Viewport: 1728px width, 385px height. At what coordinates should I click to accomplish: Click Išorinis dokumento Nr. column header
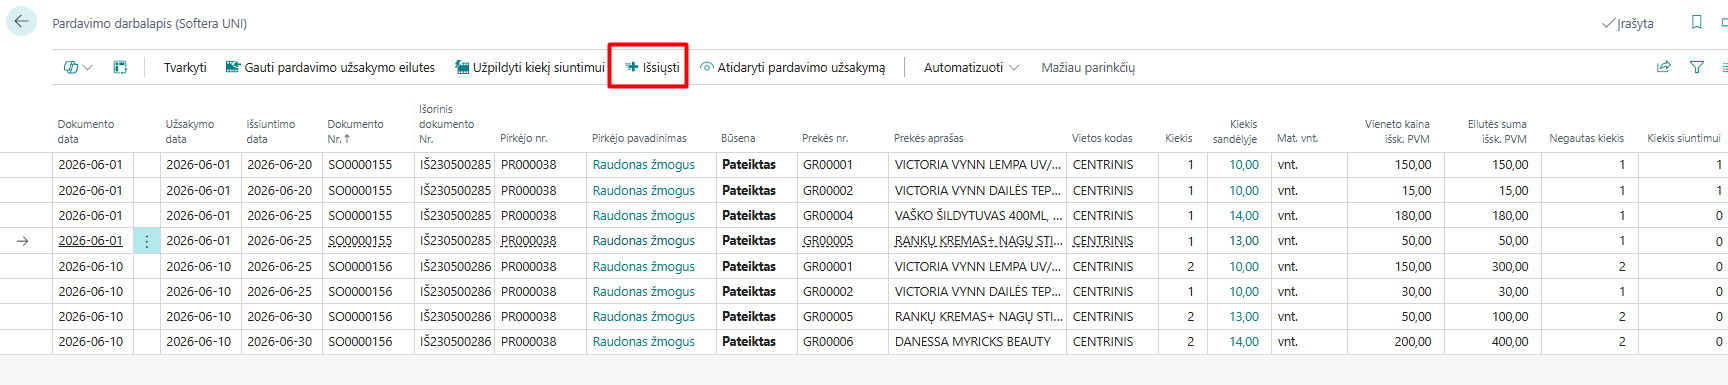(446, 124)
